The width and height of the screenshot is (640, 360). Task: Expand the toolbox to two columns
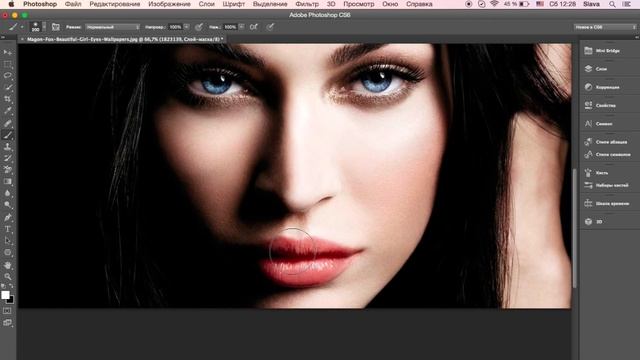coord(3,37)
